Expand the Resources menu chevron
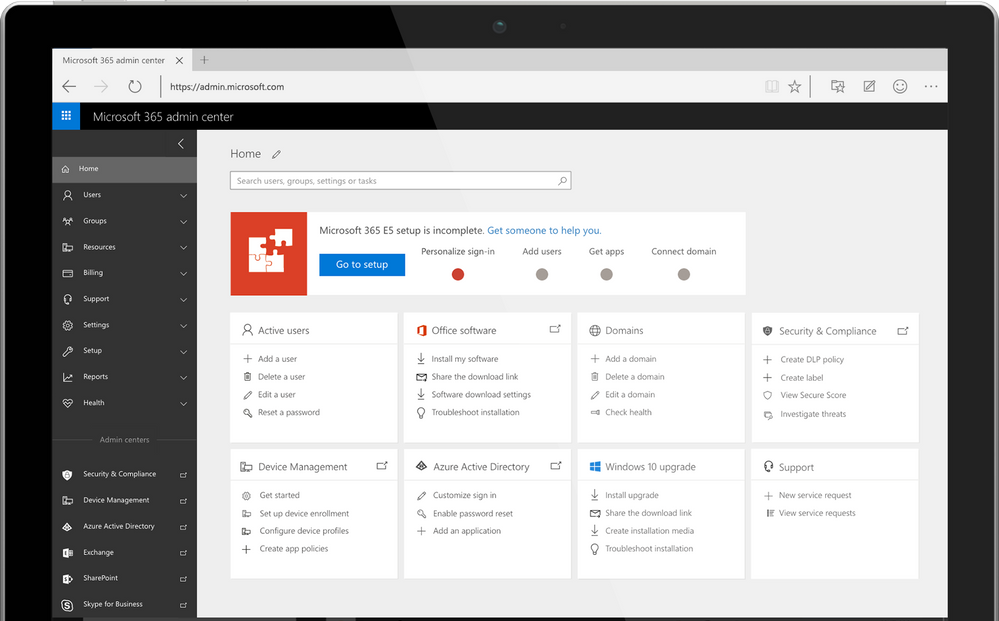 183,247
